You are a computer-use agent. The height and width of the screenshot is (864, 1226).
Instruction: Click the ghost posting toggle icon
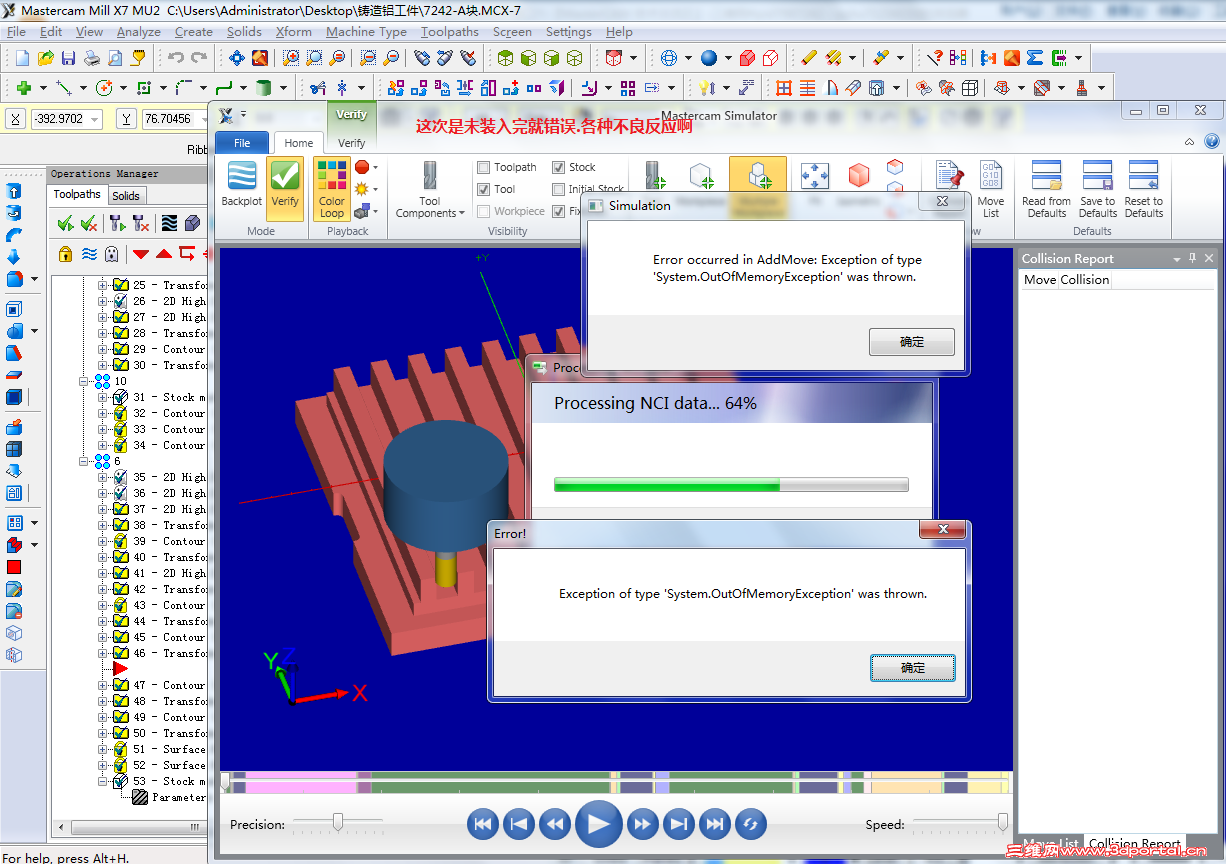click(111, 253)
